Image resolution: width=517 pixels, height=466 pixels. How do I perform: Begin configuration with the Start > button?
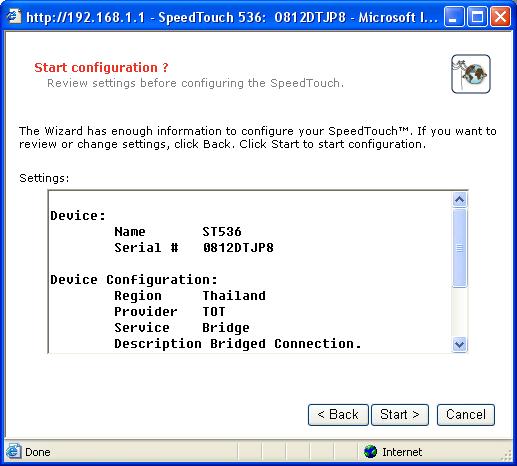(x=400, y=415)
